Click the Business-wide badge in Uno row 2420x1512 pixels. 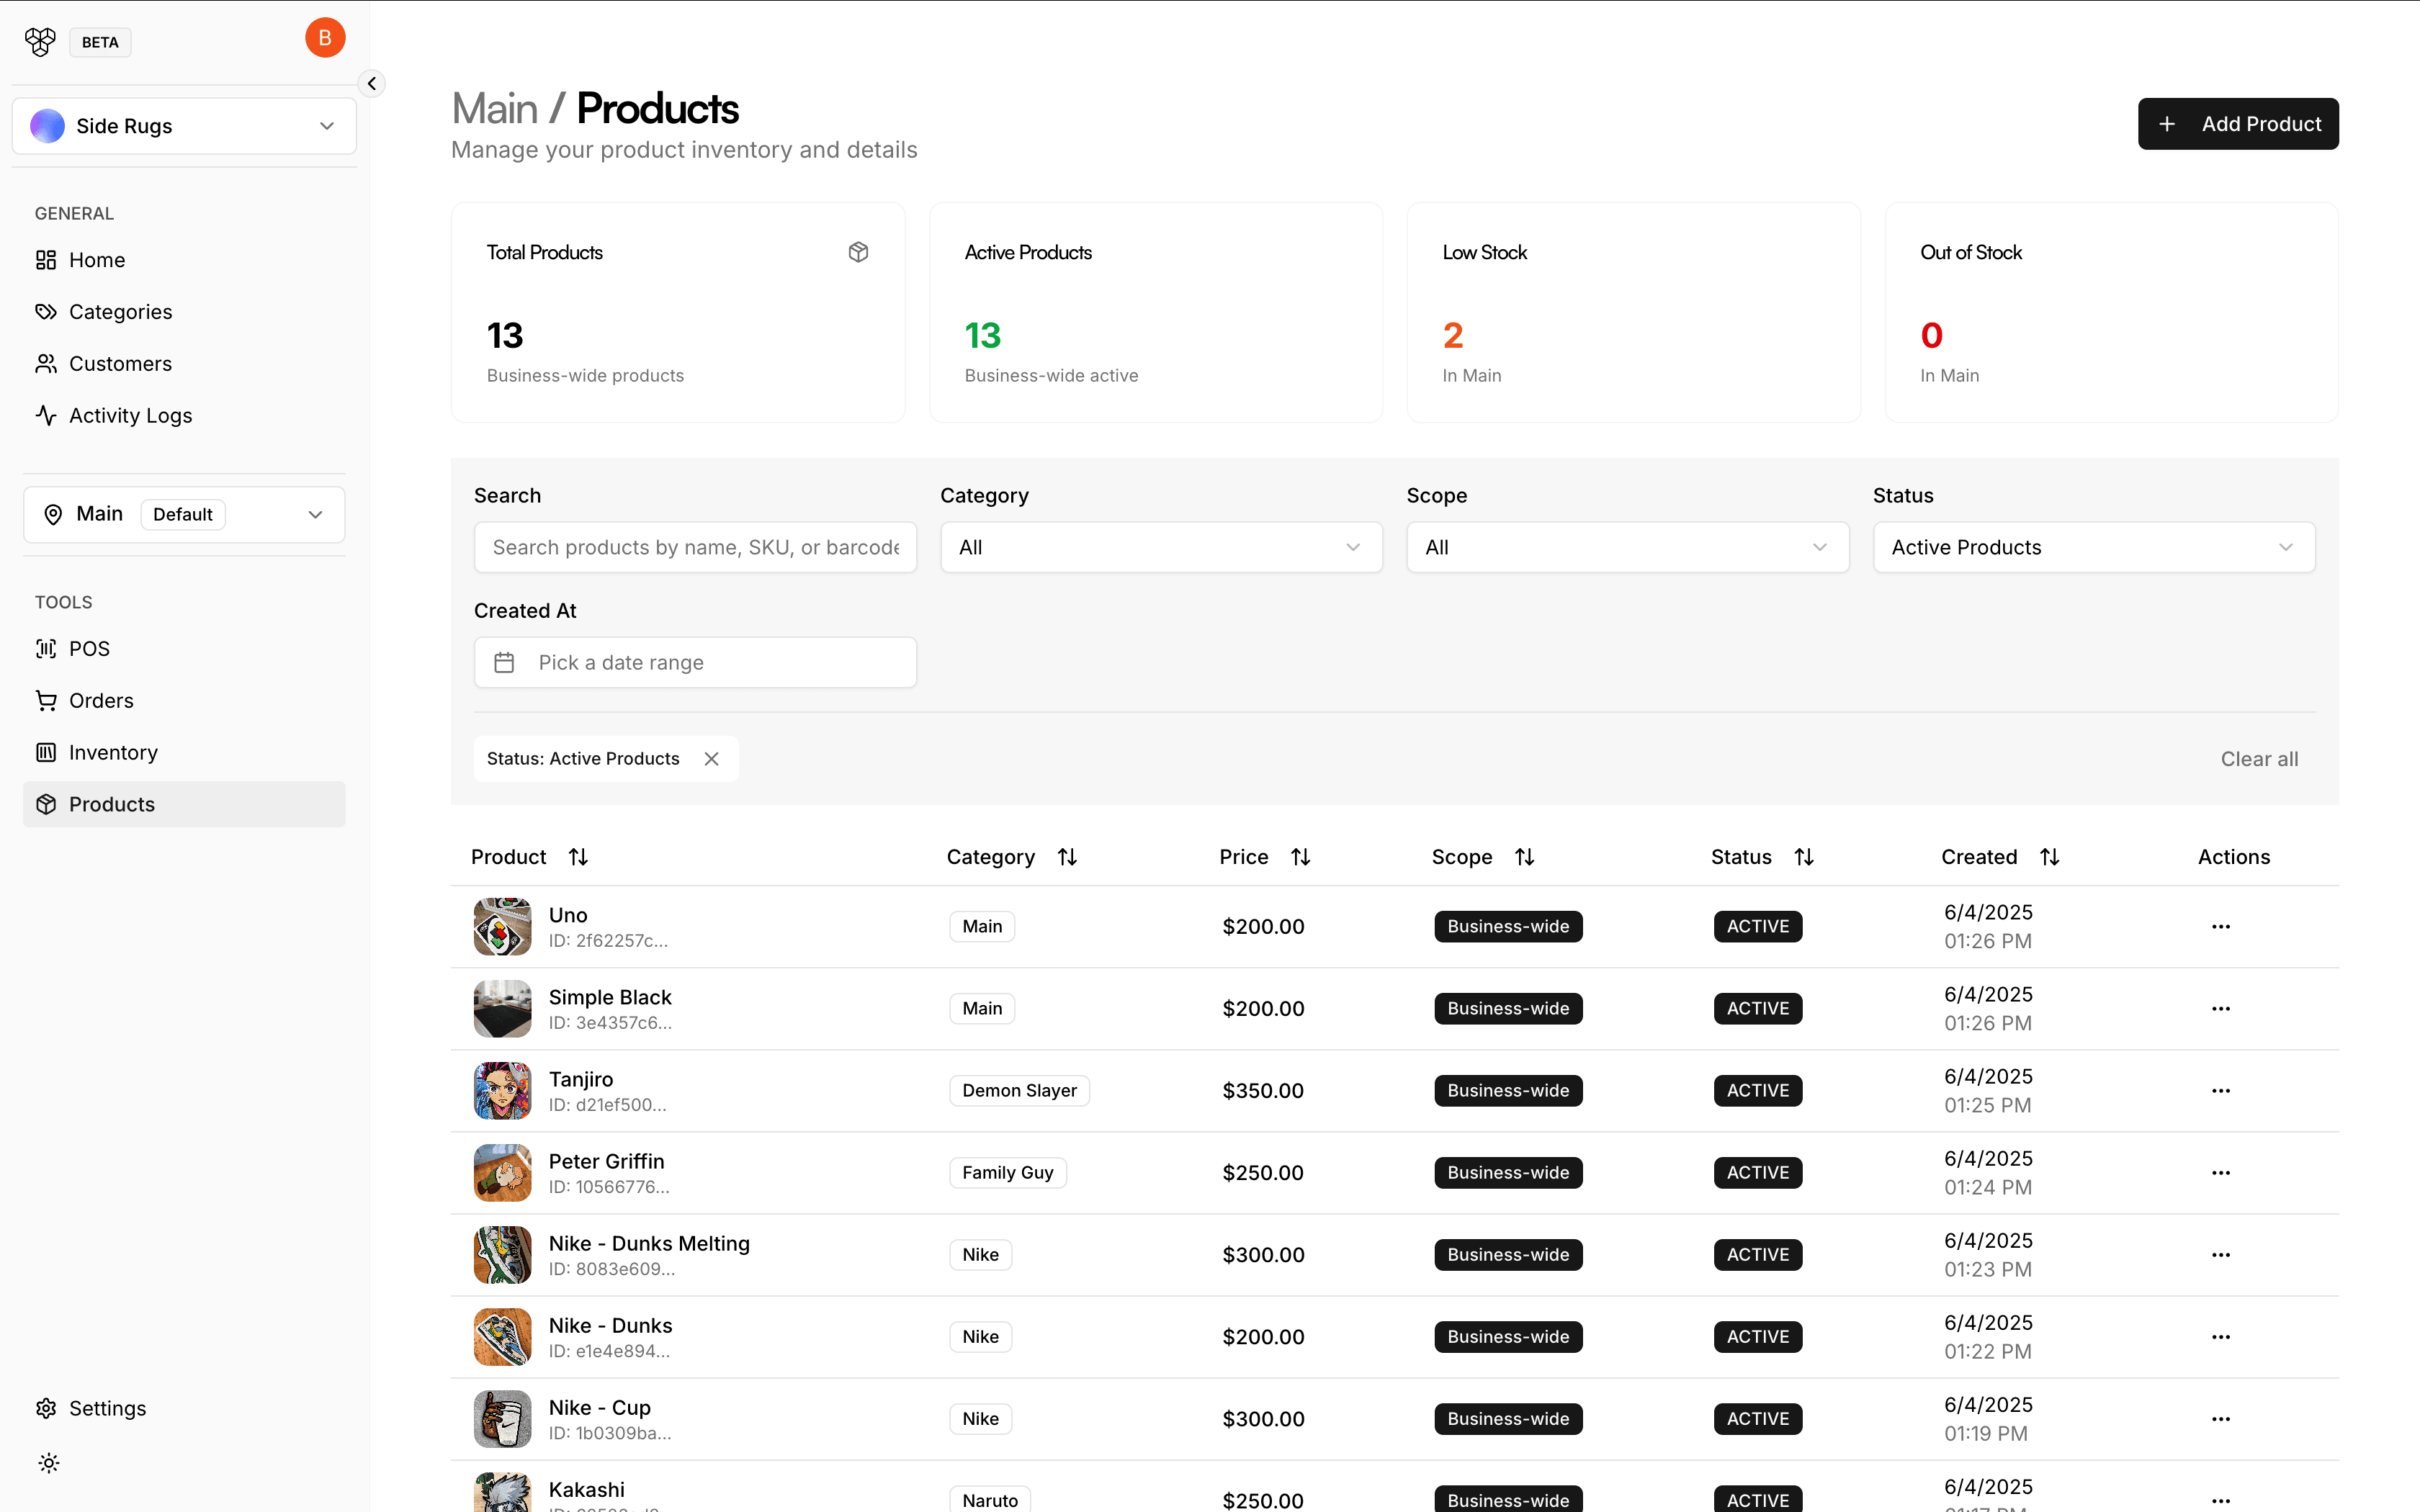click(1508, 927)
